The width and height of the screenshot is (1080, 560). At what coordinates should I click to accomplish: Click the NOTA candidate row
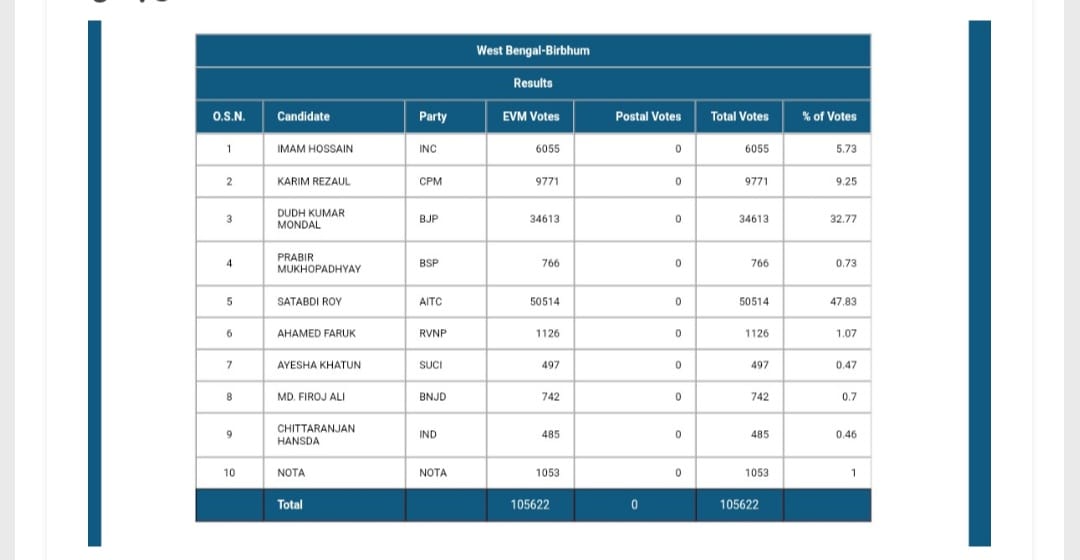533,473
